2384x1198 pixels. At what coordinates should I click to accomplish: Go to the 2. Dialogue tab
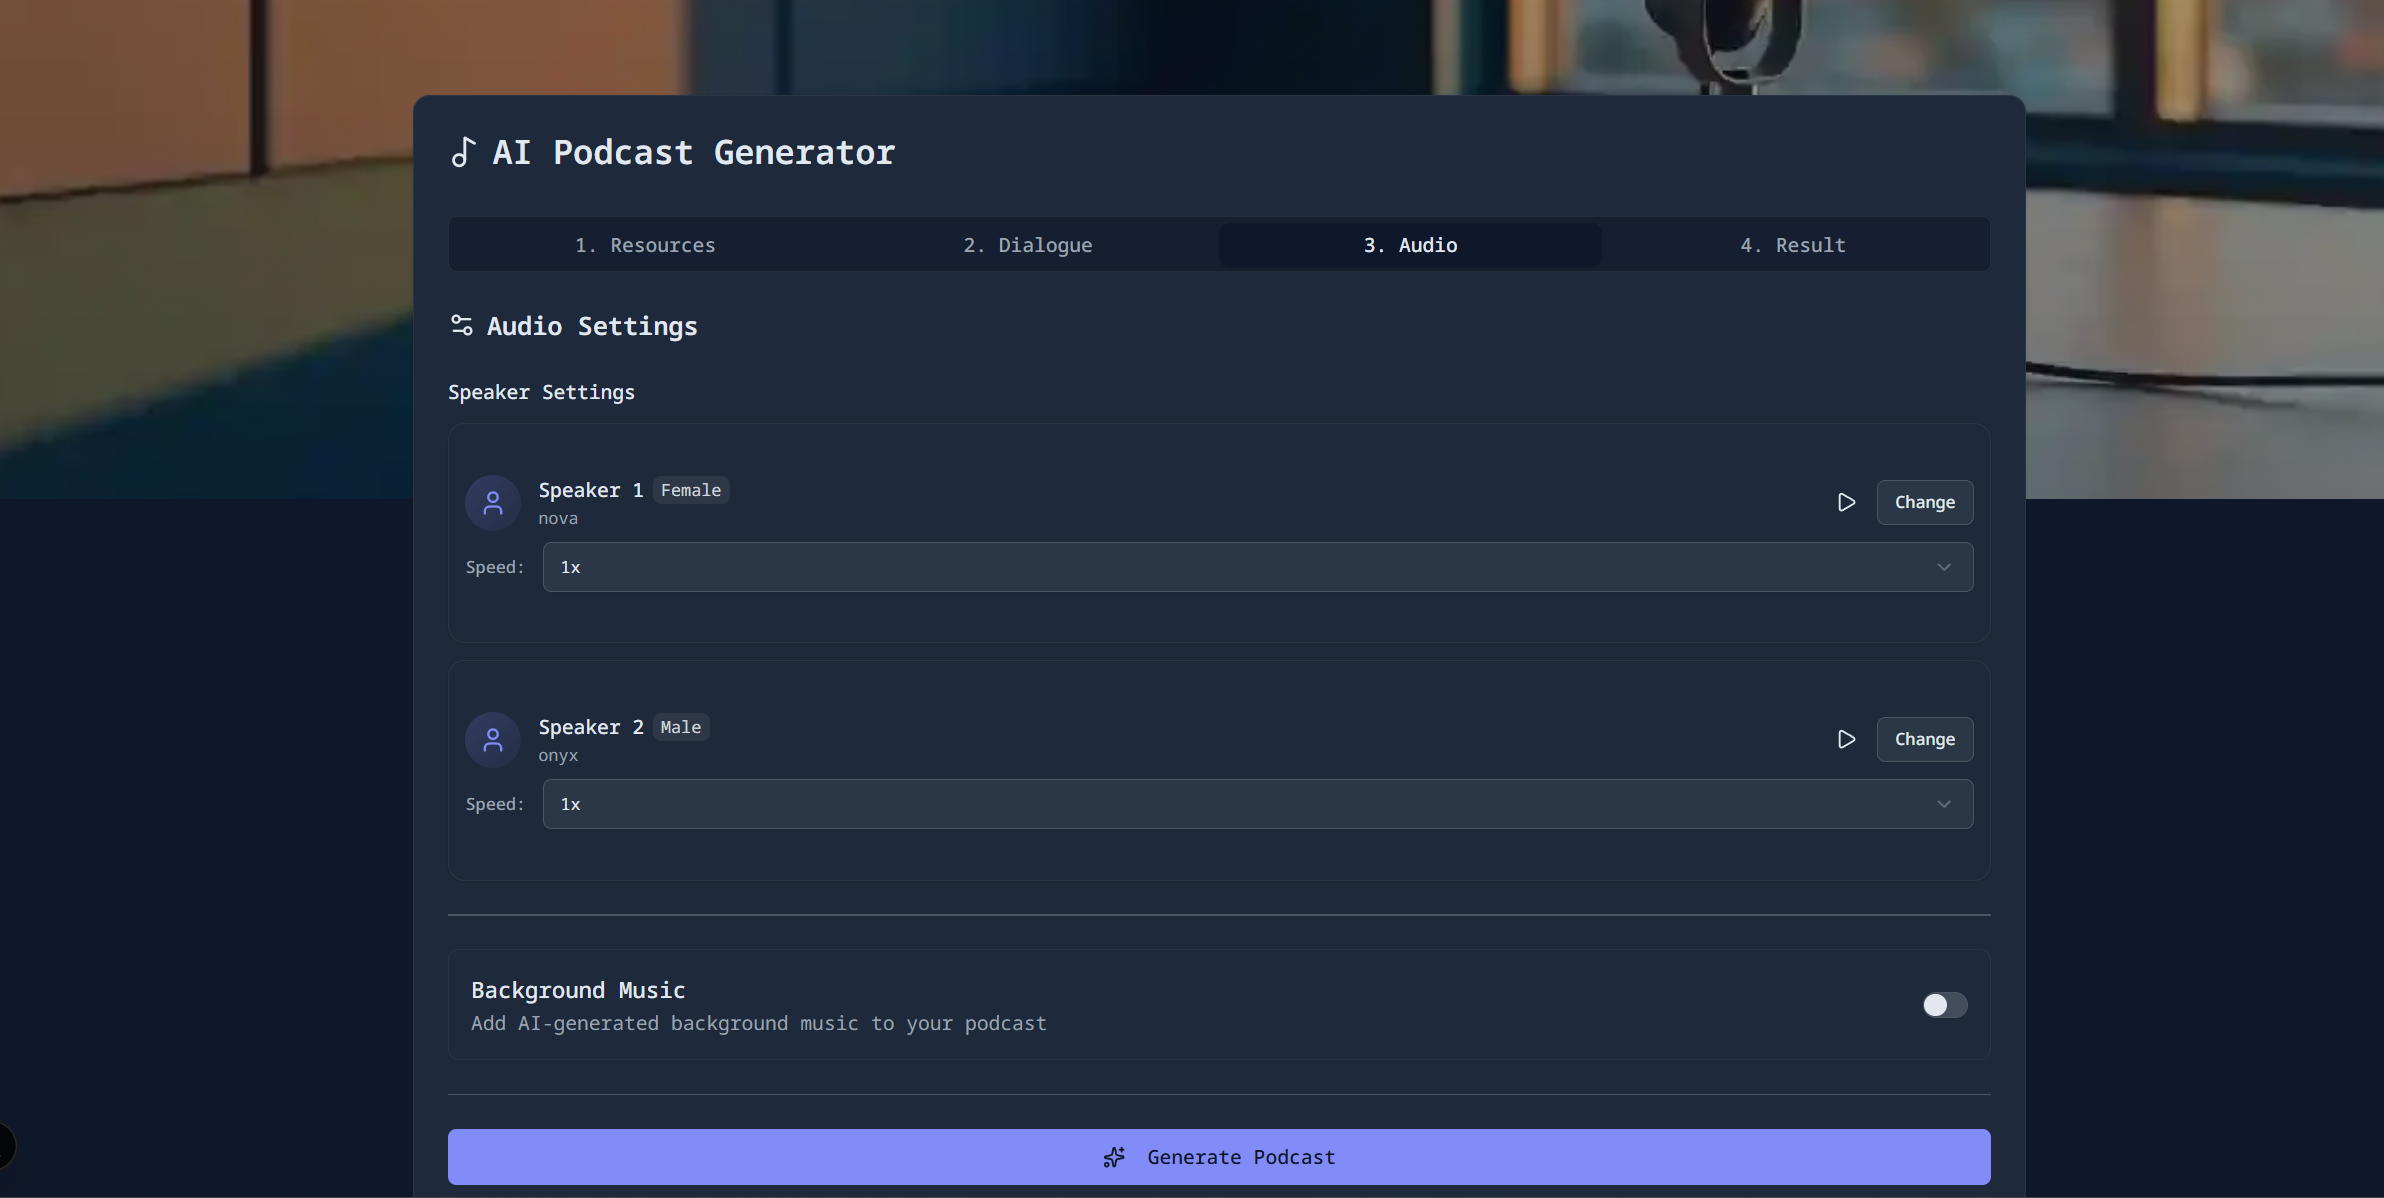pyautogui.click(x=1027, y=245)
